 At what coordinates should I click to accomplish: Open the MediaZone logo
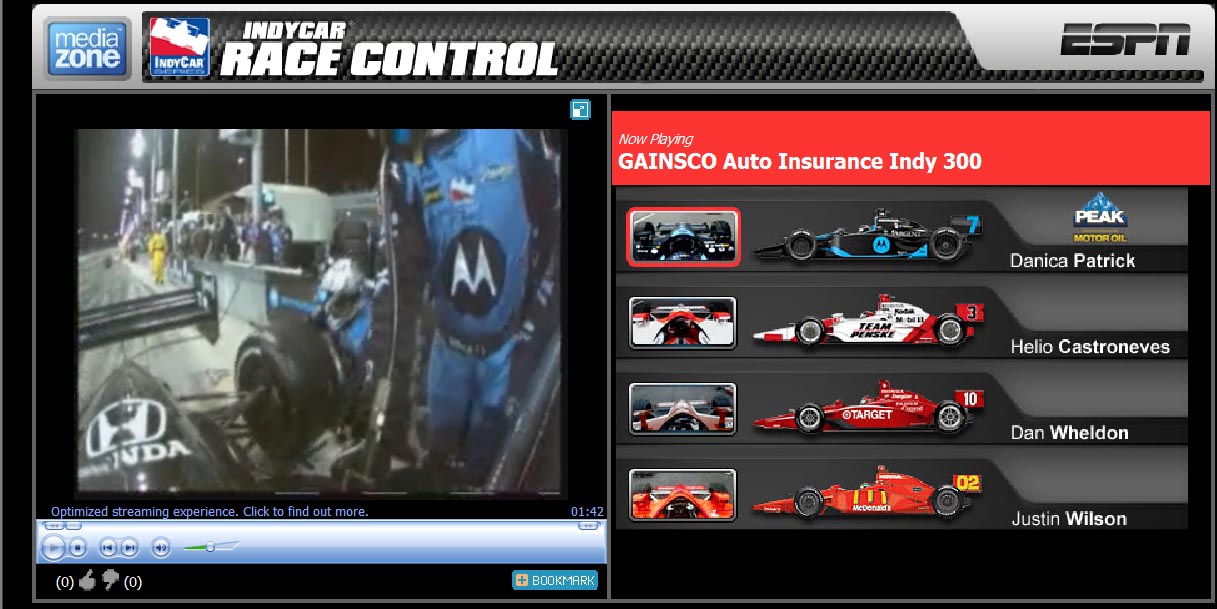(x=87, y=48)
